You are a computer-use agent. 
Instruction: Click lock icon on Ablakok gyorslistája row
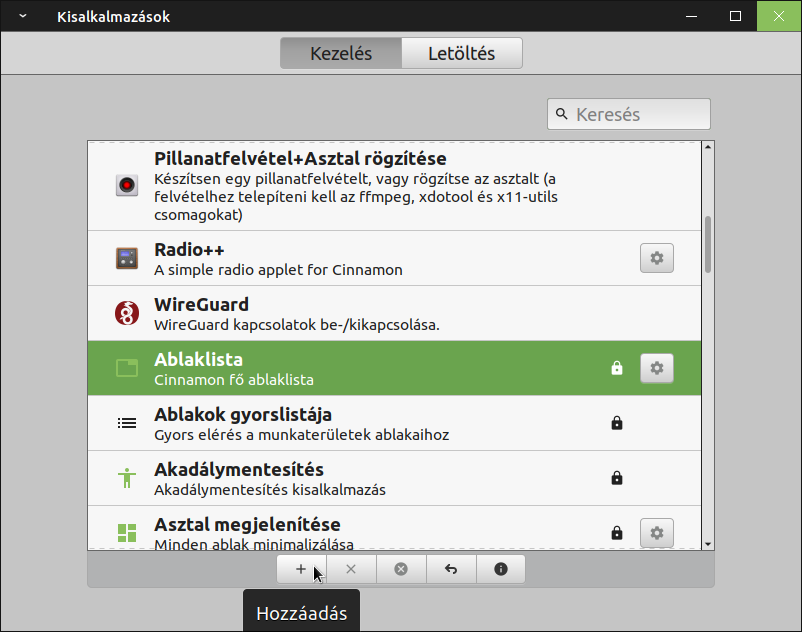pyautogui.click(x=617, y=423)
